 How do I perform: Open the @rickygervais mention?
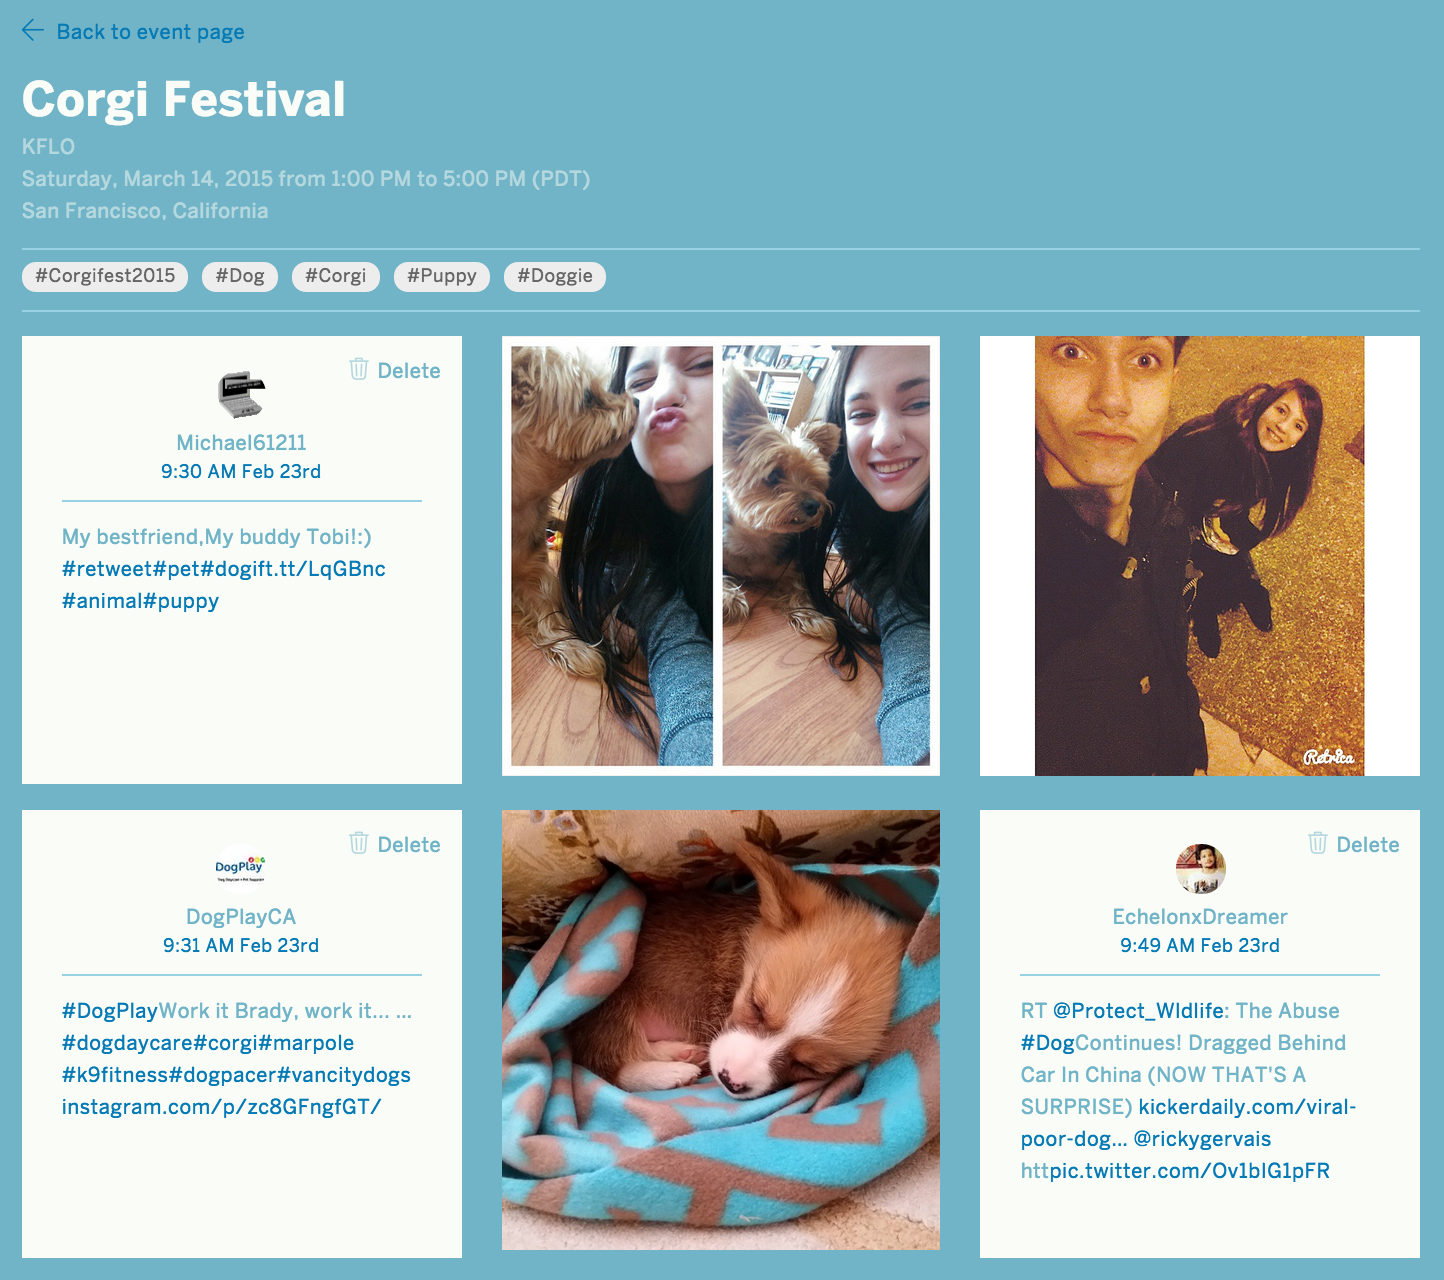(1203, 1139)
